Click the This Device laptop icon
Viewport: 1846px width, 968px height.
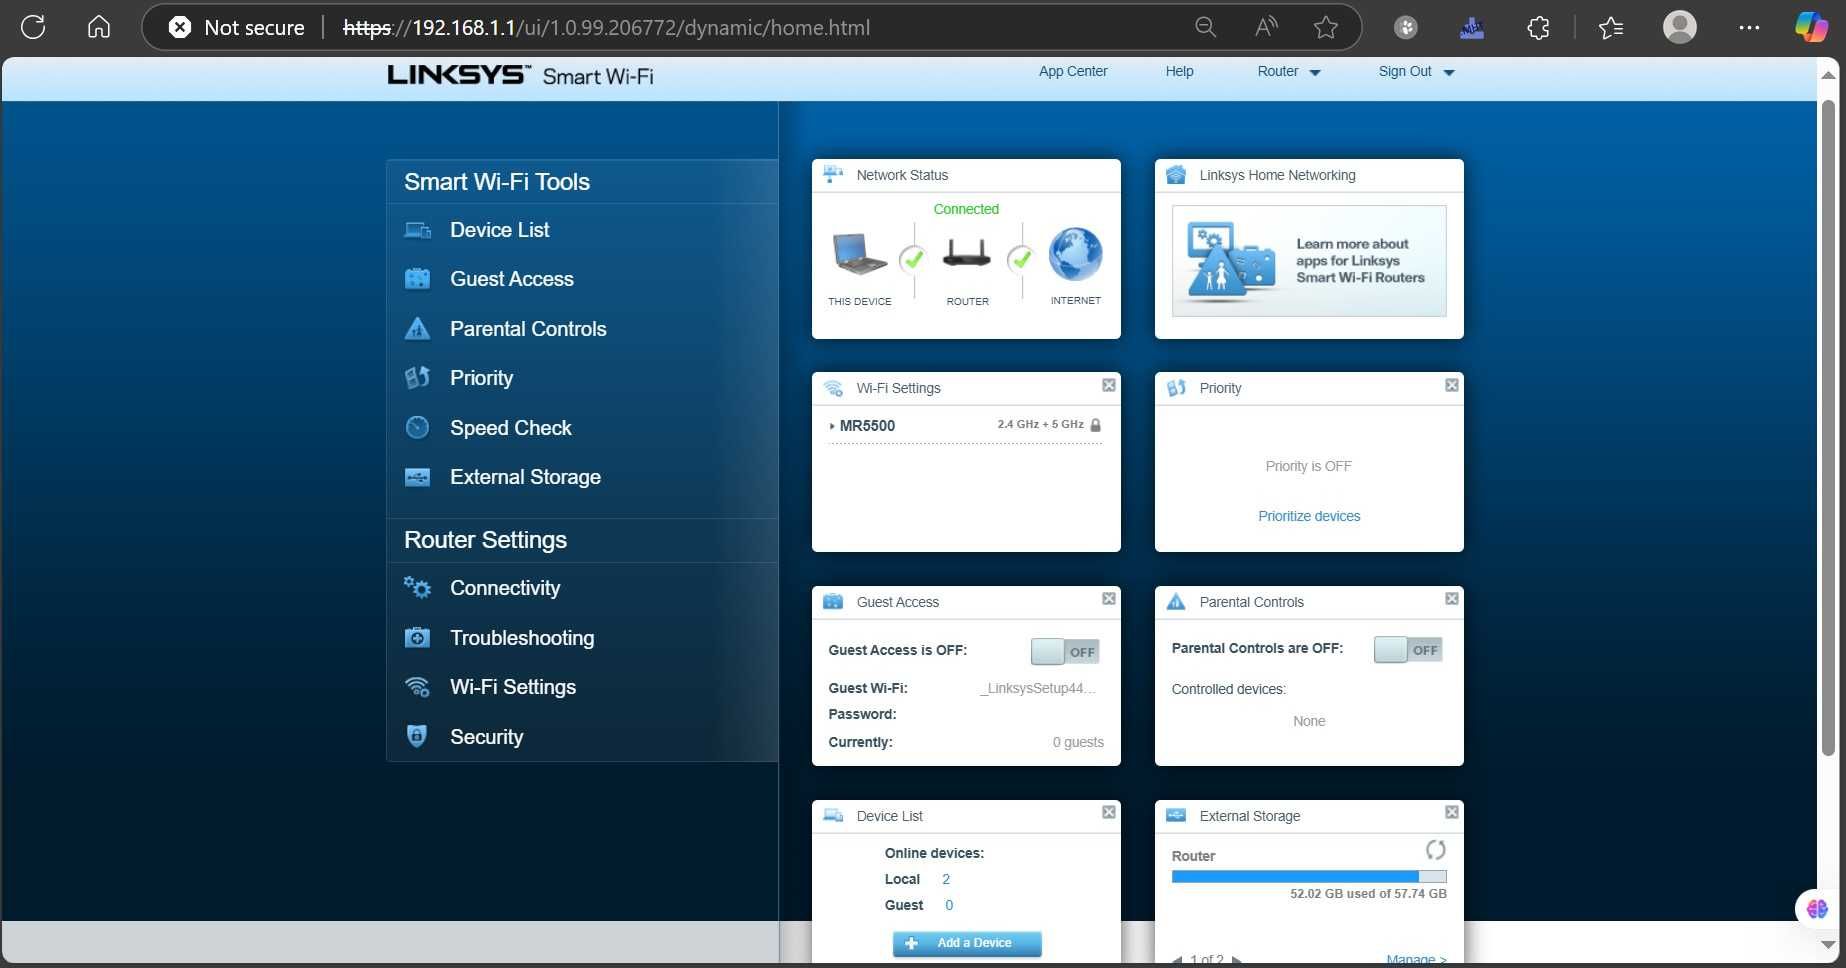[x=859, y=254]
